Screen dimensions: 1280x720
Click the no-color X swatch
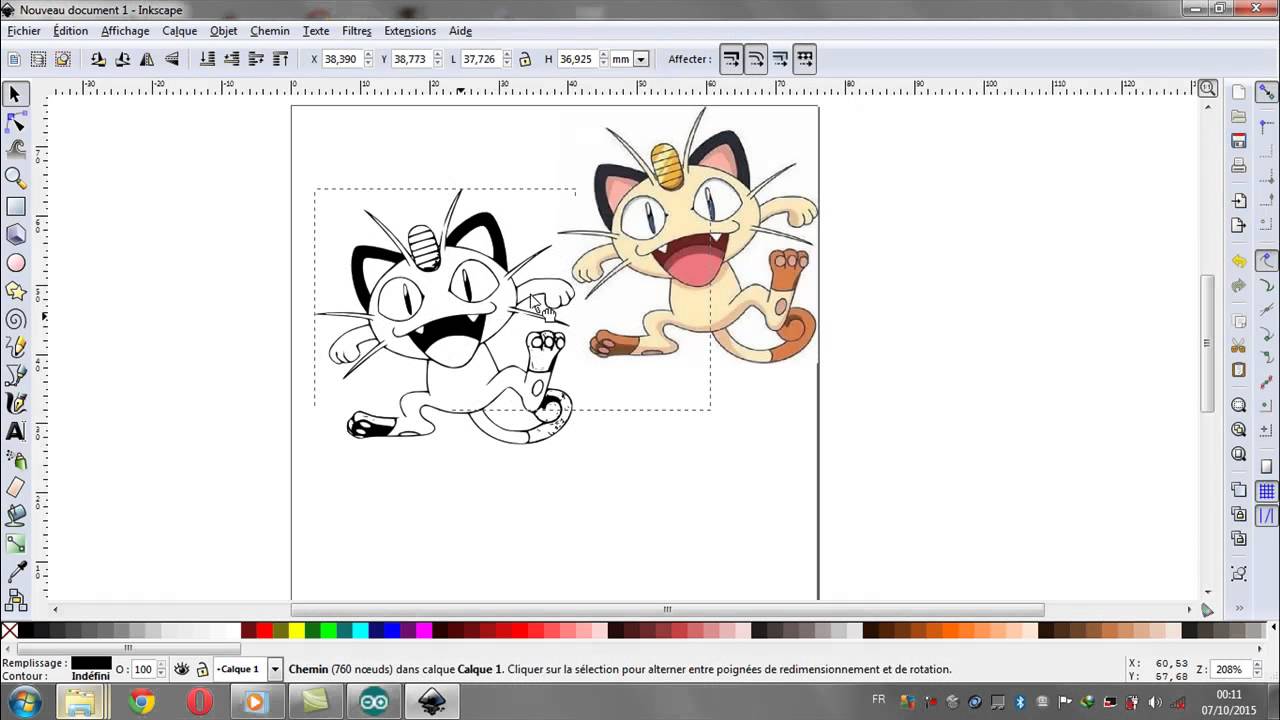9,630
